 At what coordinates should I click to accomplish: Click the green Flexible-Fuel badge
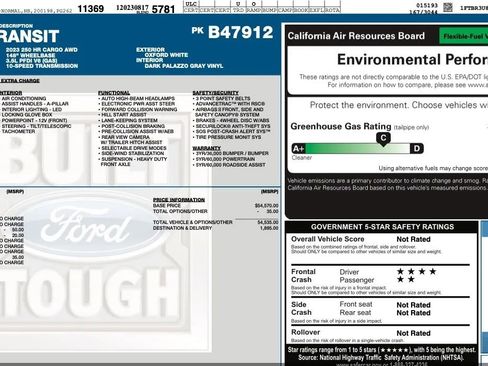click(x=464, y=36)
